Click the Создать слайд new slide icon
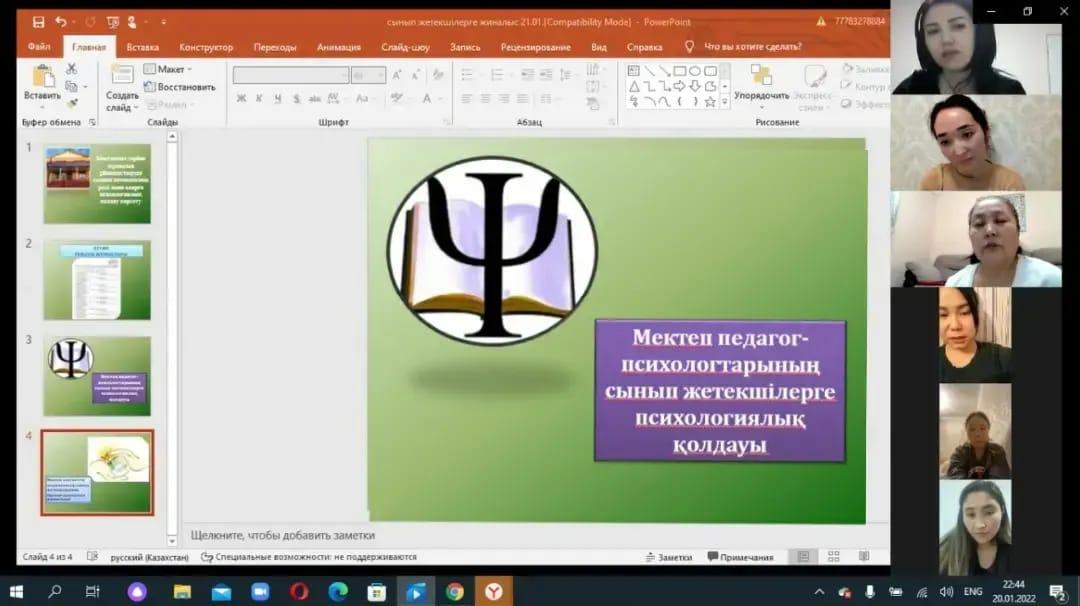The height and width of the screenshot is (606, 1080). tap(122, 77)
